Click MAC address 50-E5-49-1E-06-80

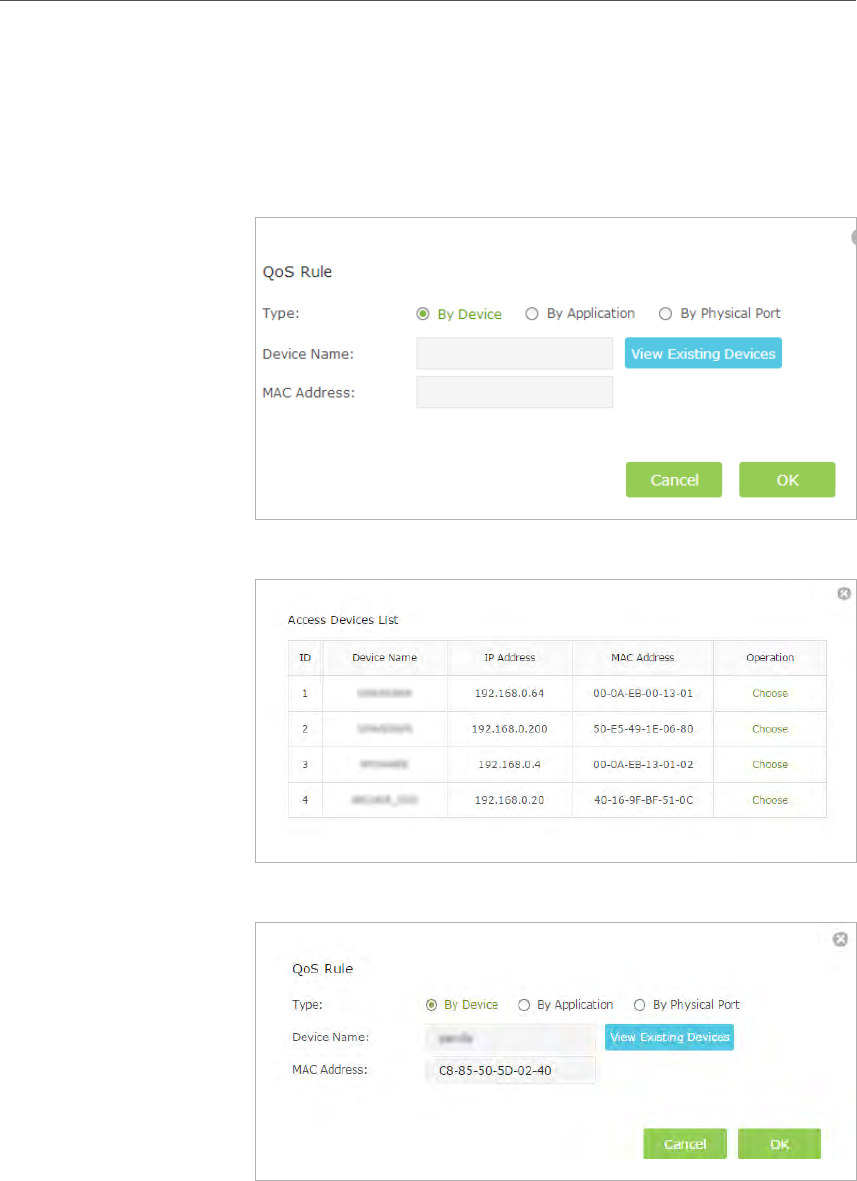[x=642, y=729]
